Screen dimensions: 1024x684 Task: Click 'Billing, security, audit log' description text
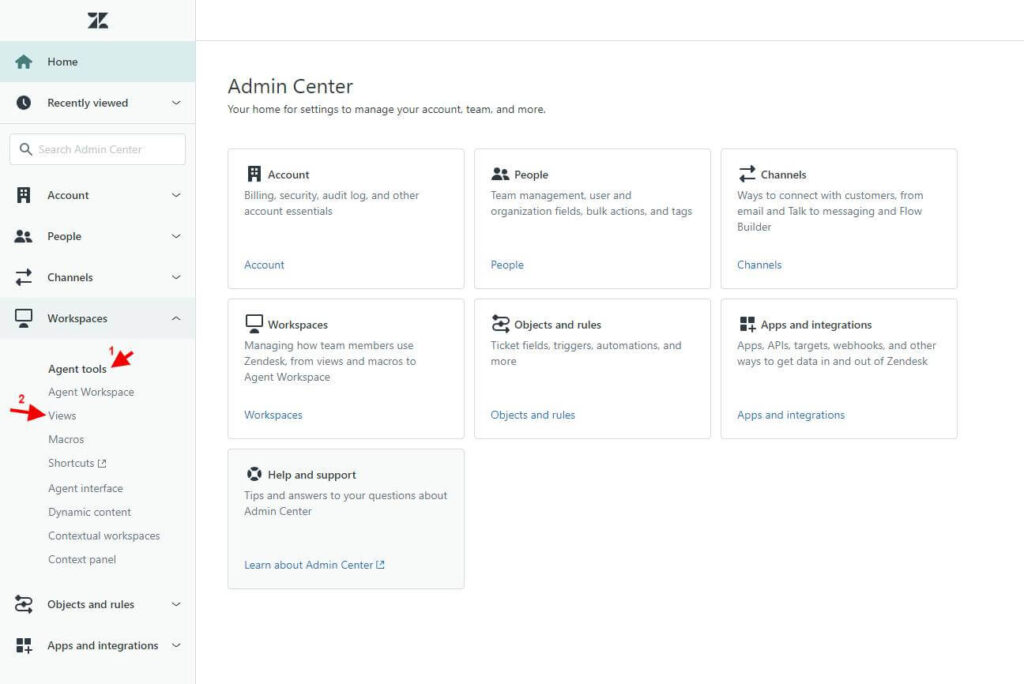(331, 203)
